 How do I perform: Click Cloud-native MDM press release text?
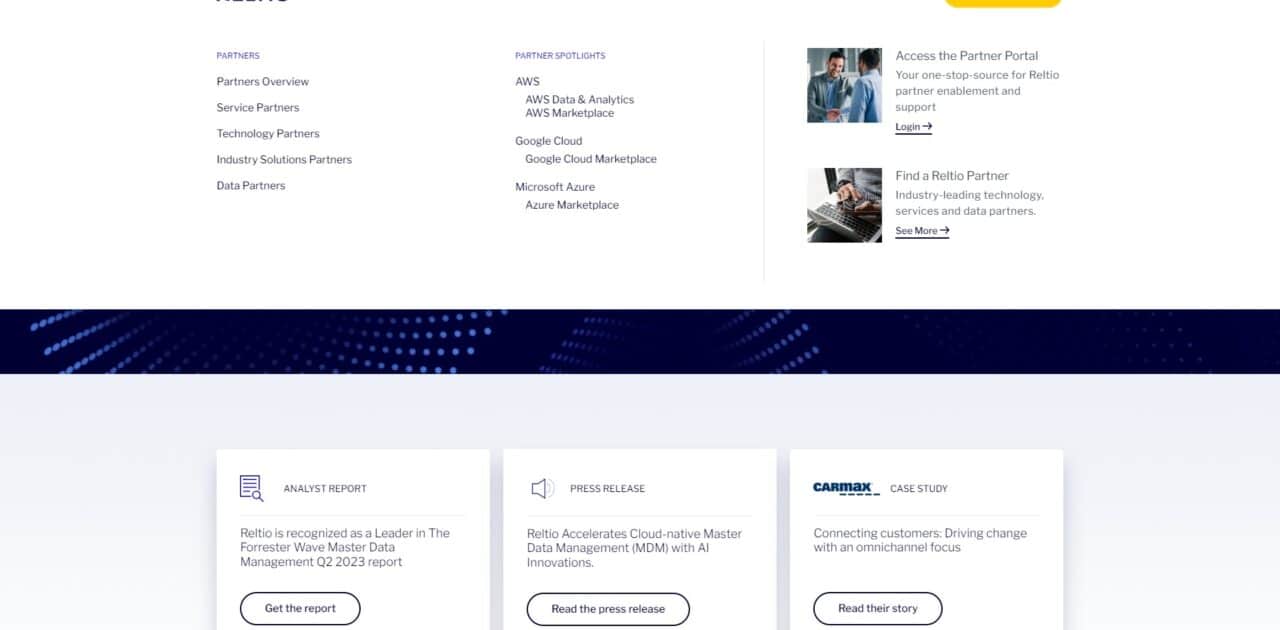coord(634,548)
